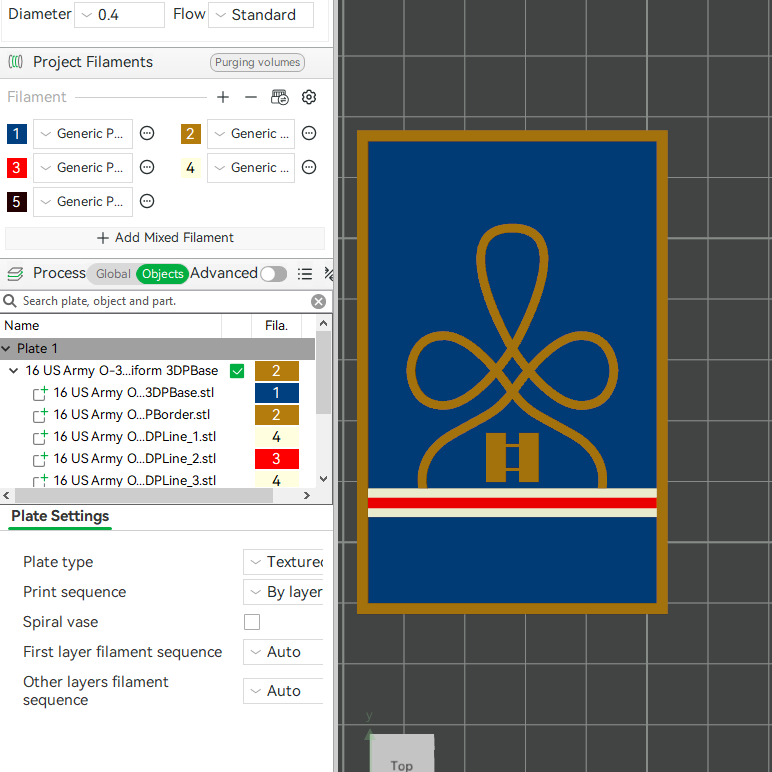This screenshot has width=772, height=772.
Task: Click the blue filament 1 color swatch
Action: [x=16, y=133]
